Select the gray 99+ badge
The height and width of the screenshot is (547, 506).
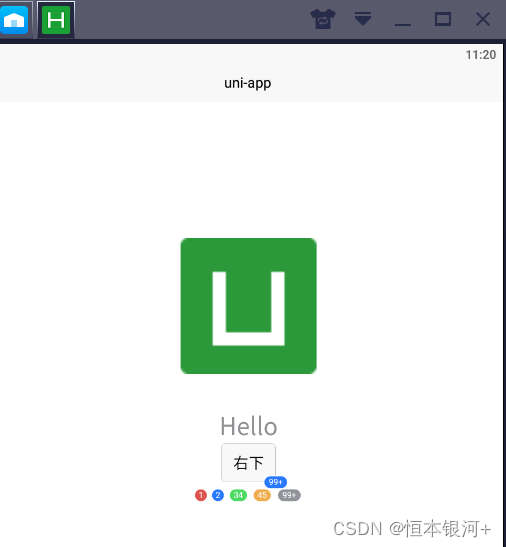point(289,495)
